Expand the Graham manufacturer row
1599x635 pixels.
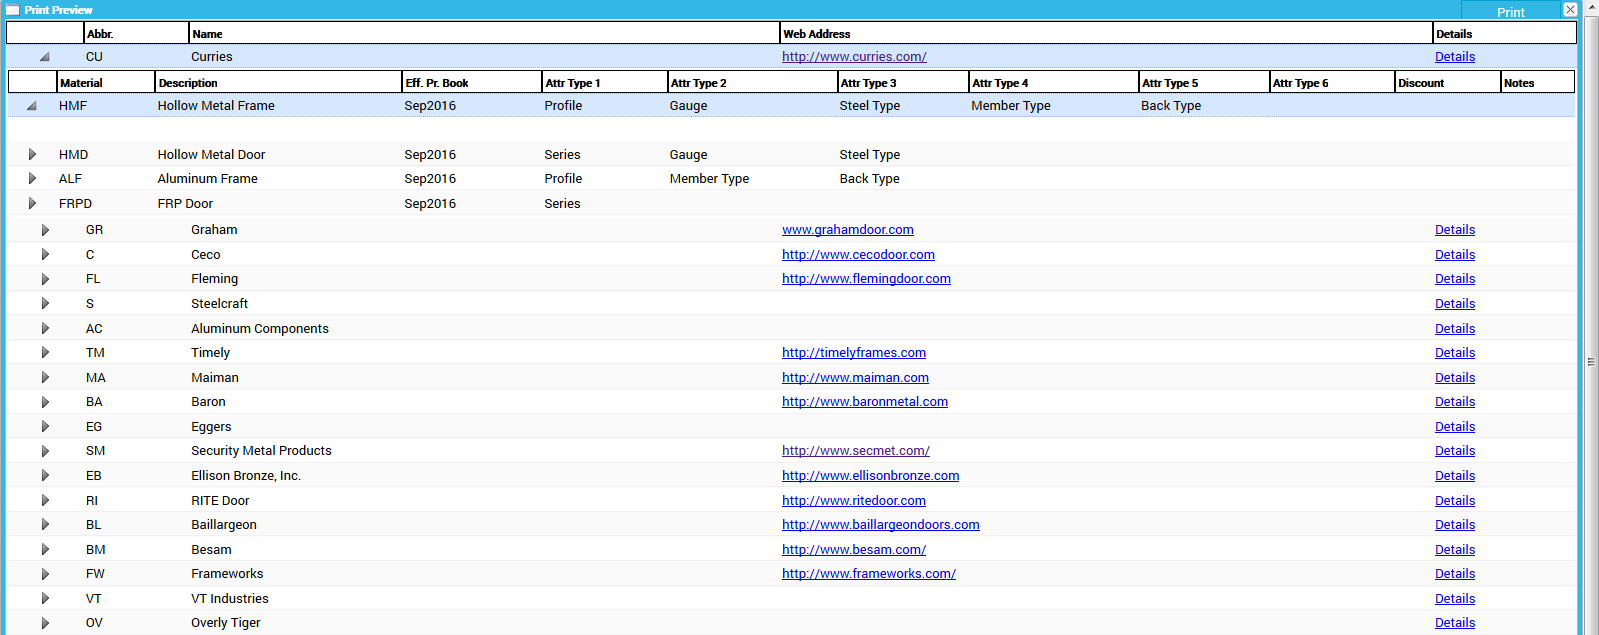point(45,230)
